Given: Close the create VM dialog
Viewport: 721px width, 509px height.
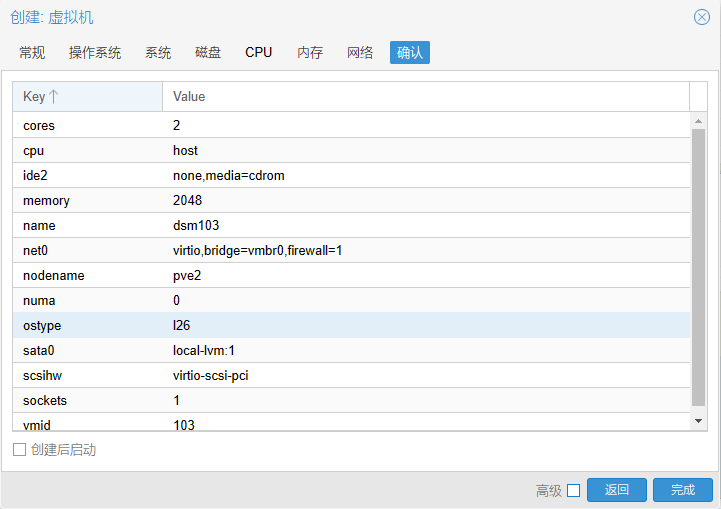Looking at the screenshot, I should point(702,17).
